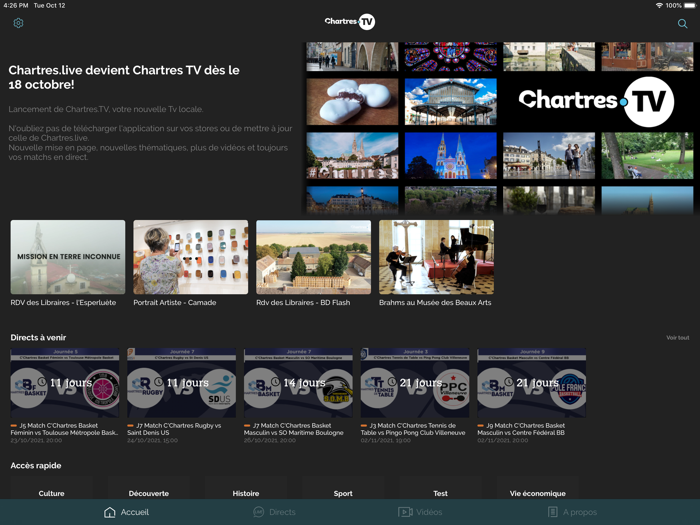Open Brahms au Musée thumbnail
The image size is (700, 525).
[x=437, y=257]
